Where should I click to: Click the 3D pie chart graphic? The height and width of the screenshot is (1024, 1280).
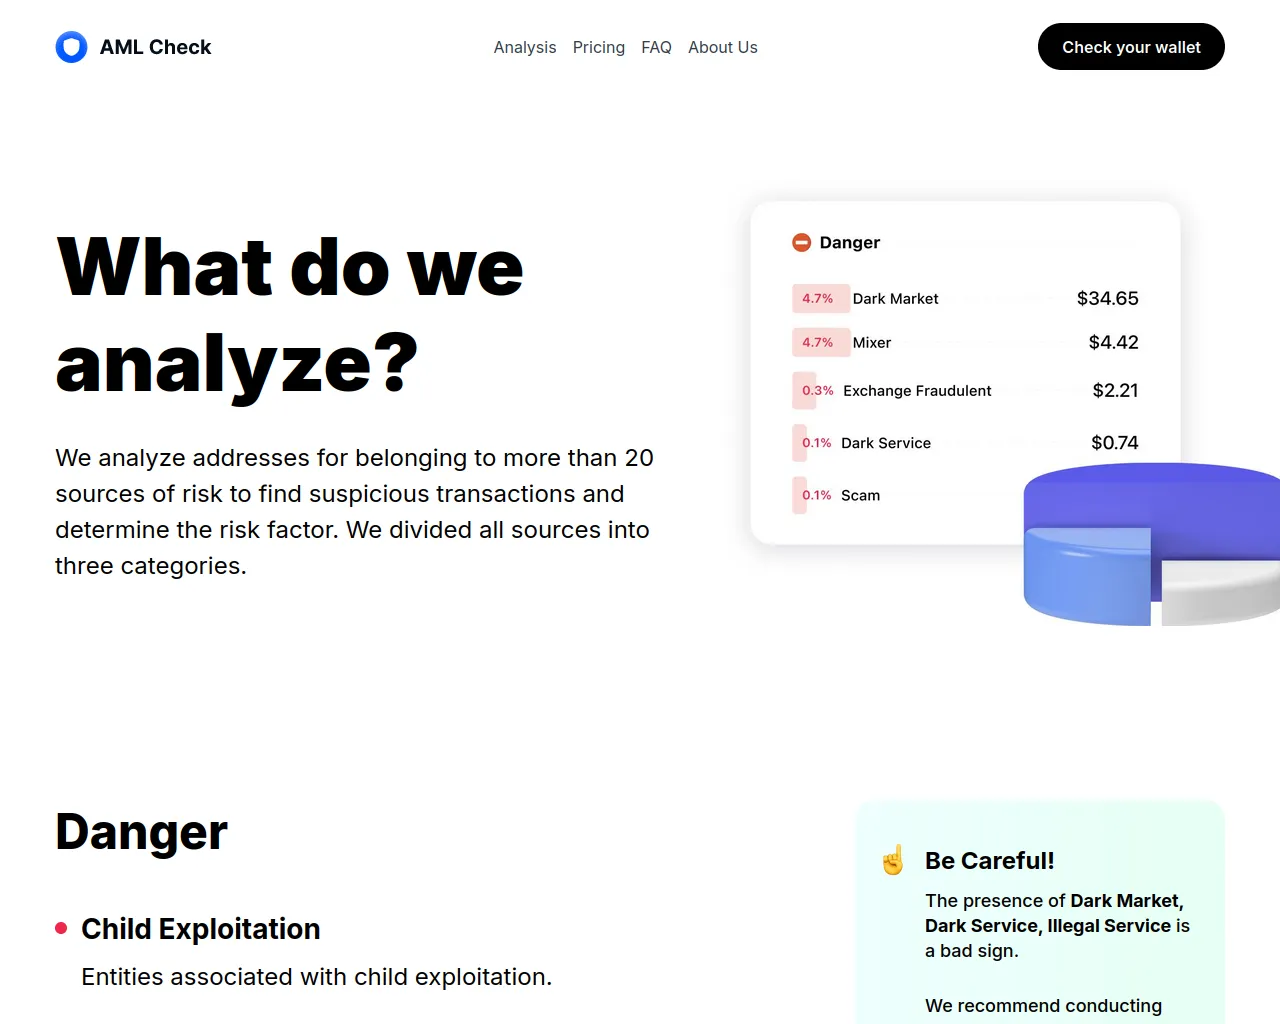point(1152,545)
